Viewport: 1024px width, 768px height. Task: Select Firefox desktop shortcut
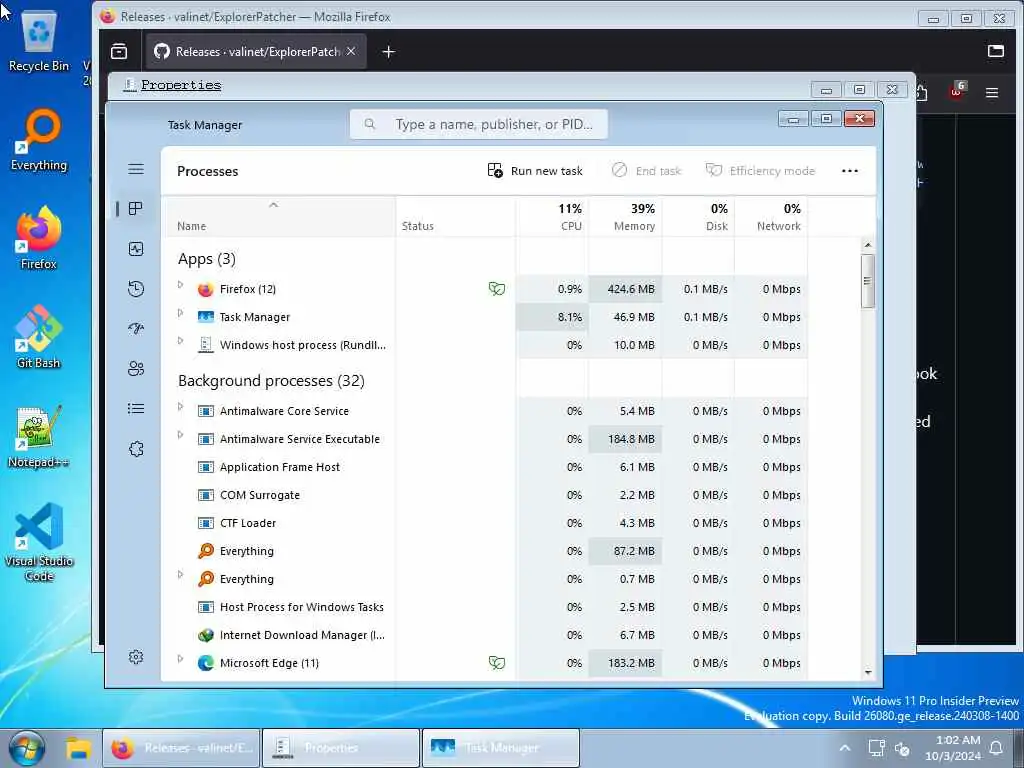click(x=39, y=238)
